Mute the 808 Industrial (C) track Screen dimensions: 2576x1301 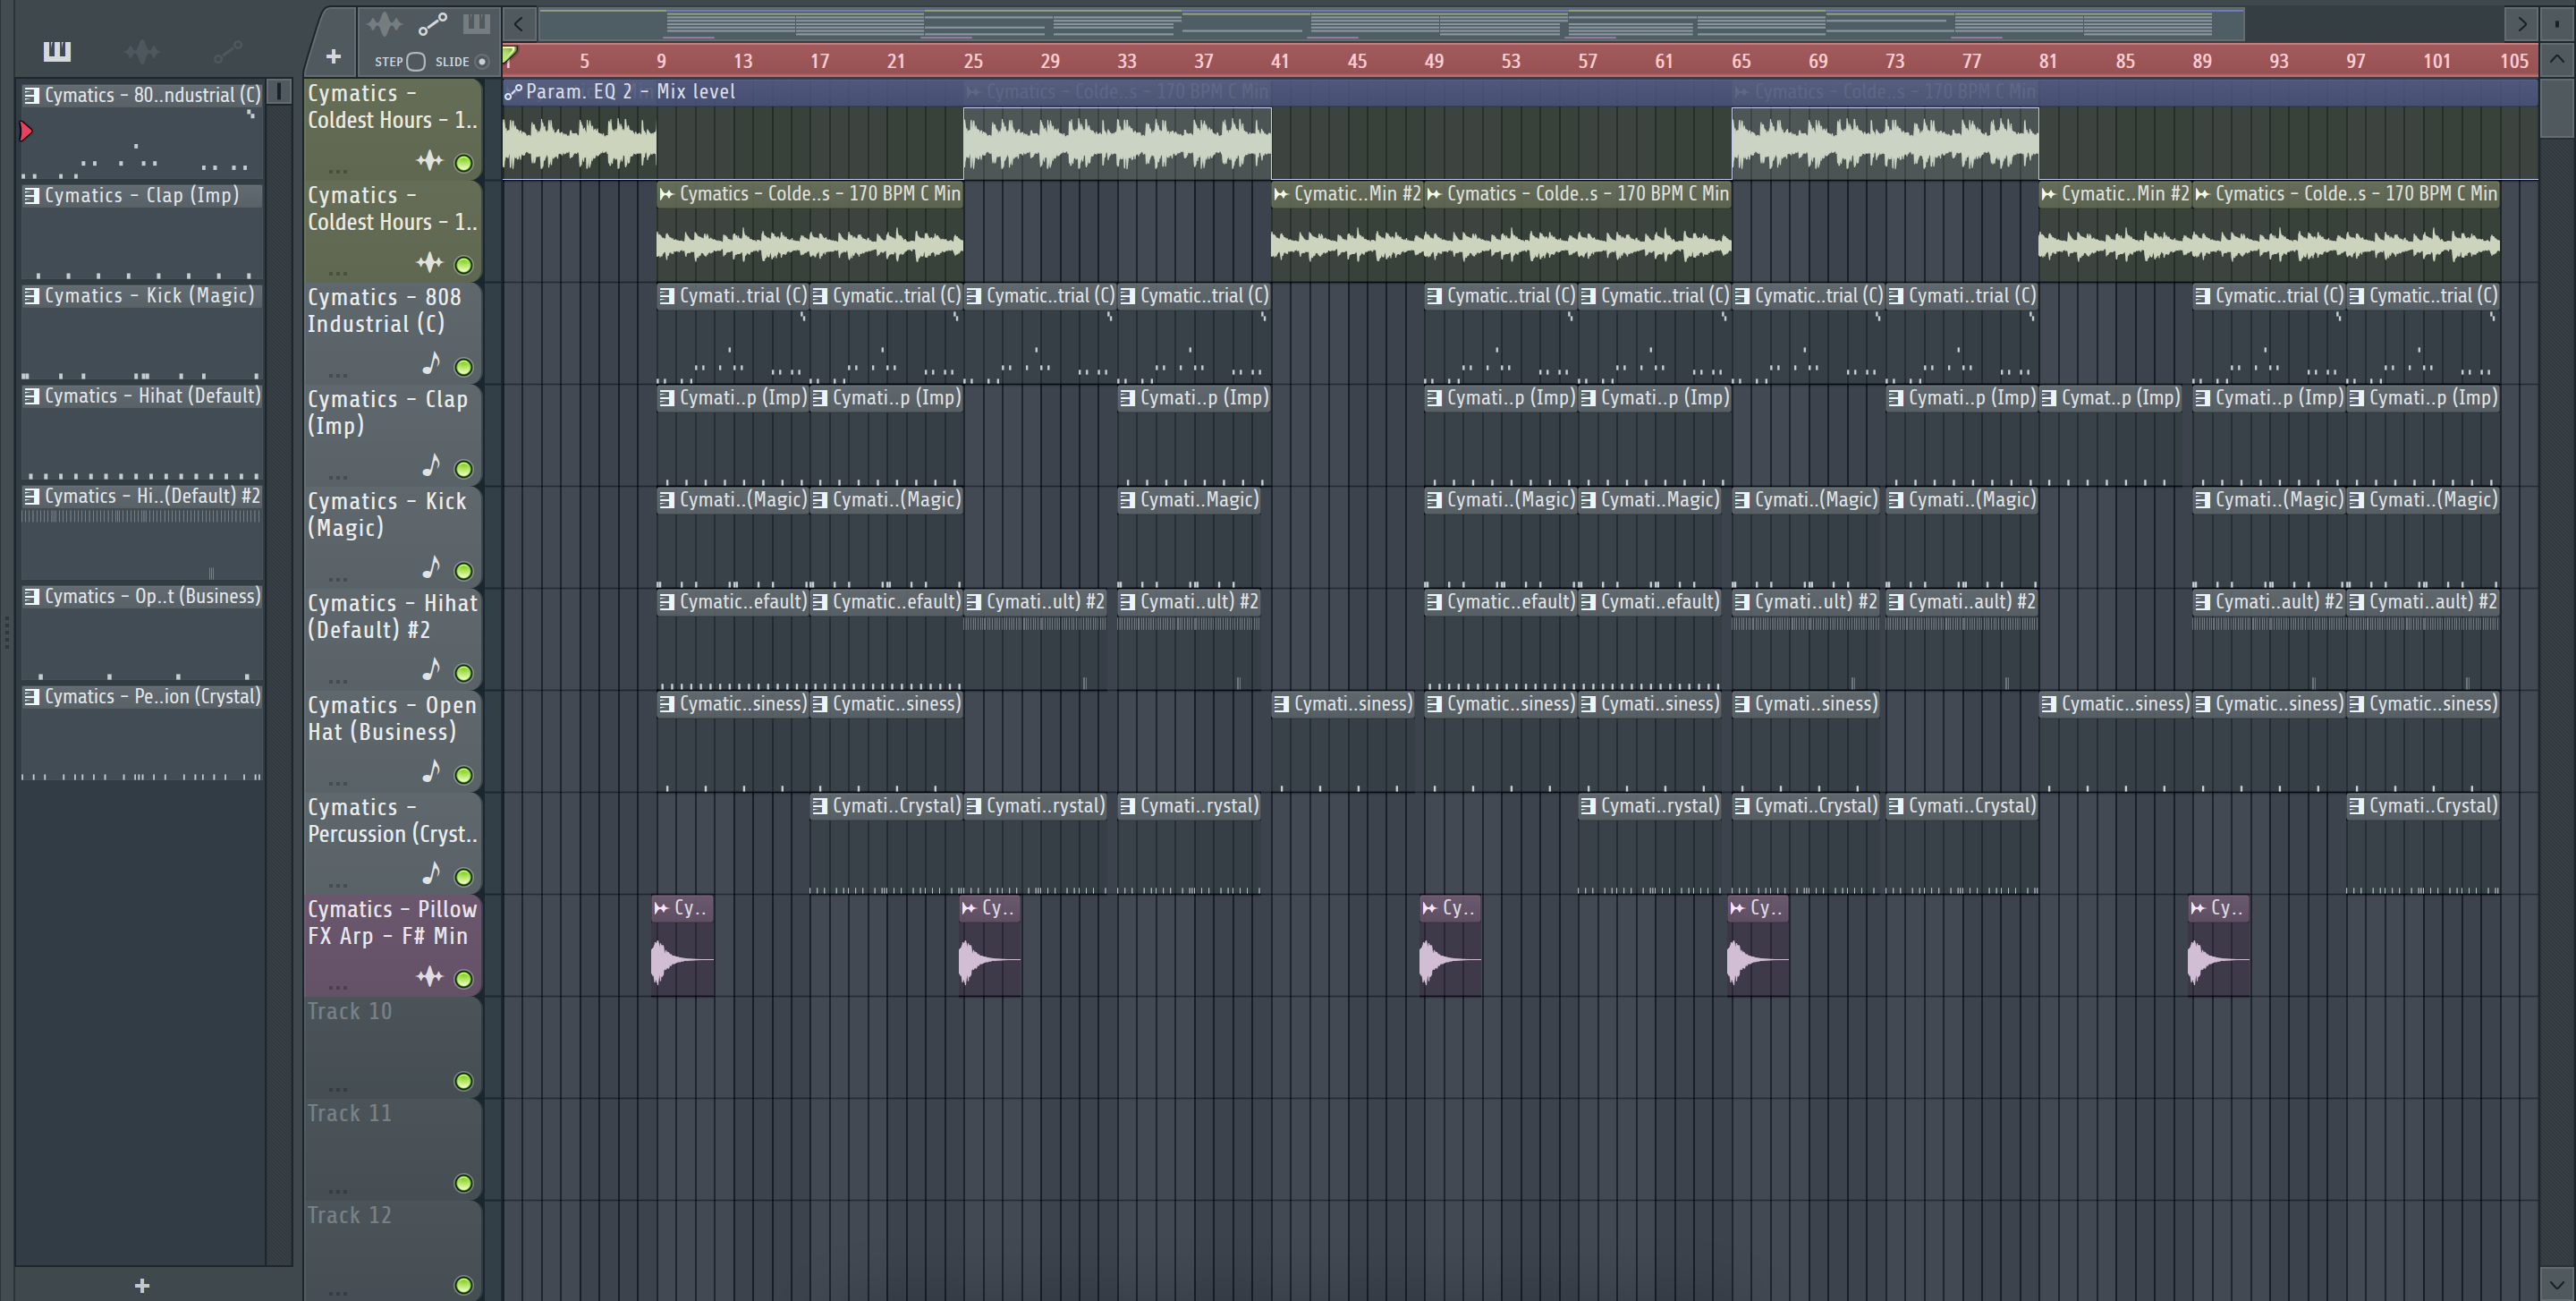pyautogui.click(x=464, y=367)
